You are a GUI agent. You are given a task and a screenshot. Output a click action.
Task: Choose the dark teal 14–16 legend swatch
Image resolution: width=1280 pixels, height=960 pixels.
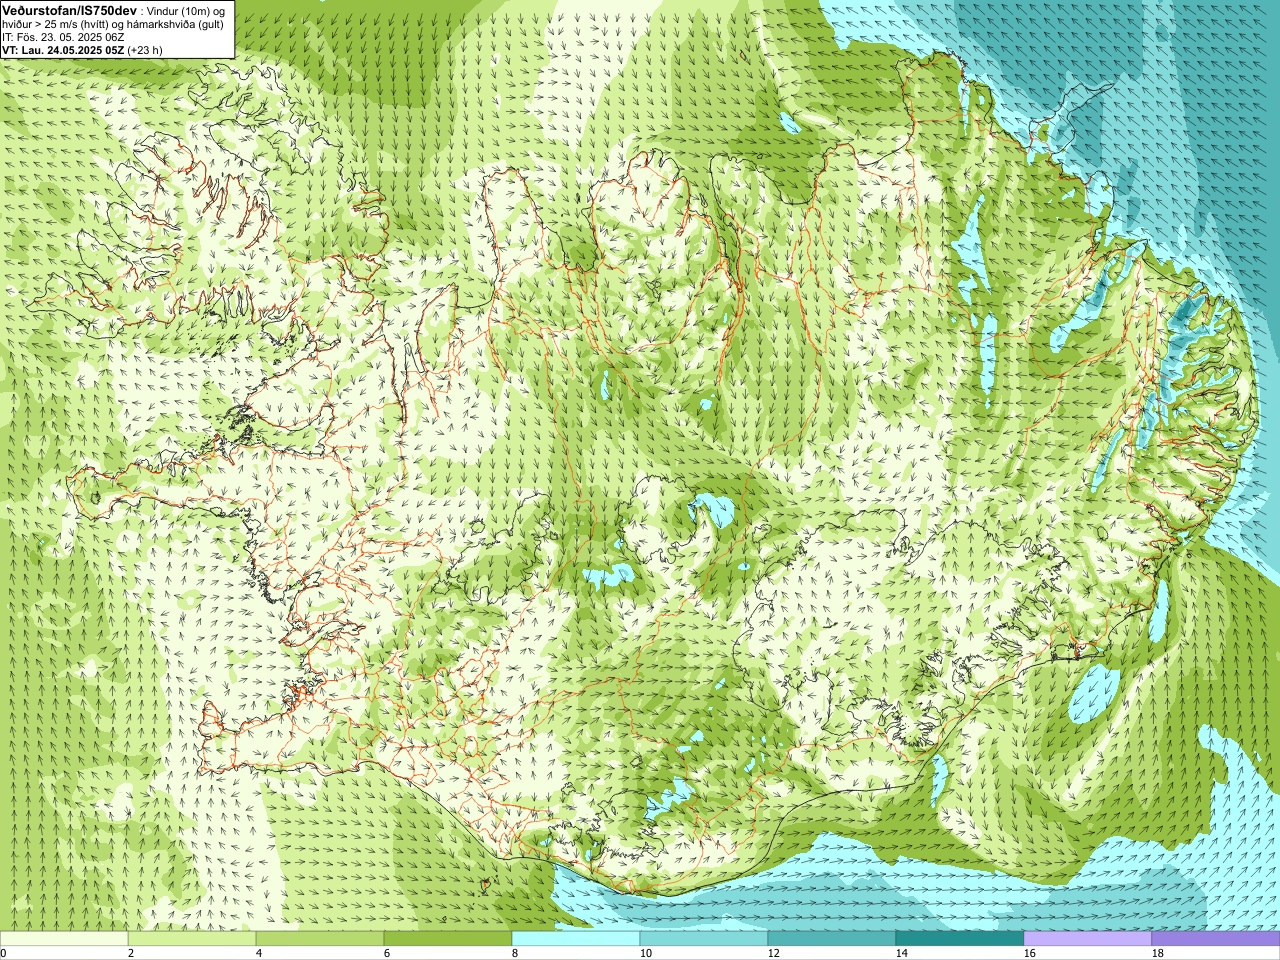[x=960, y=939]
